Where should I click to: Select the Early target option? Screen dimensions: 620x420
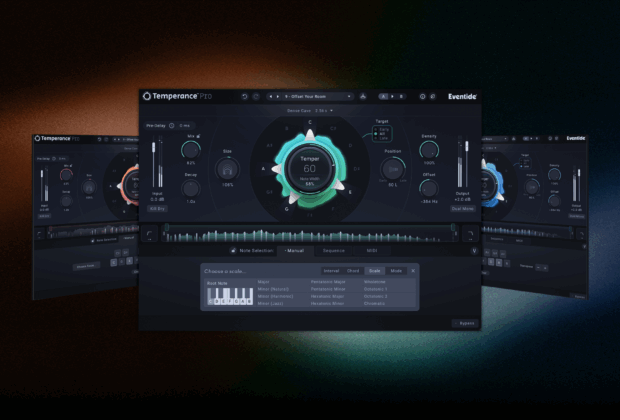[385, 130]
